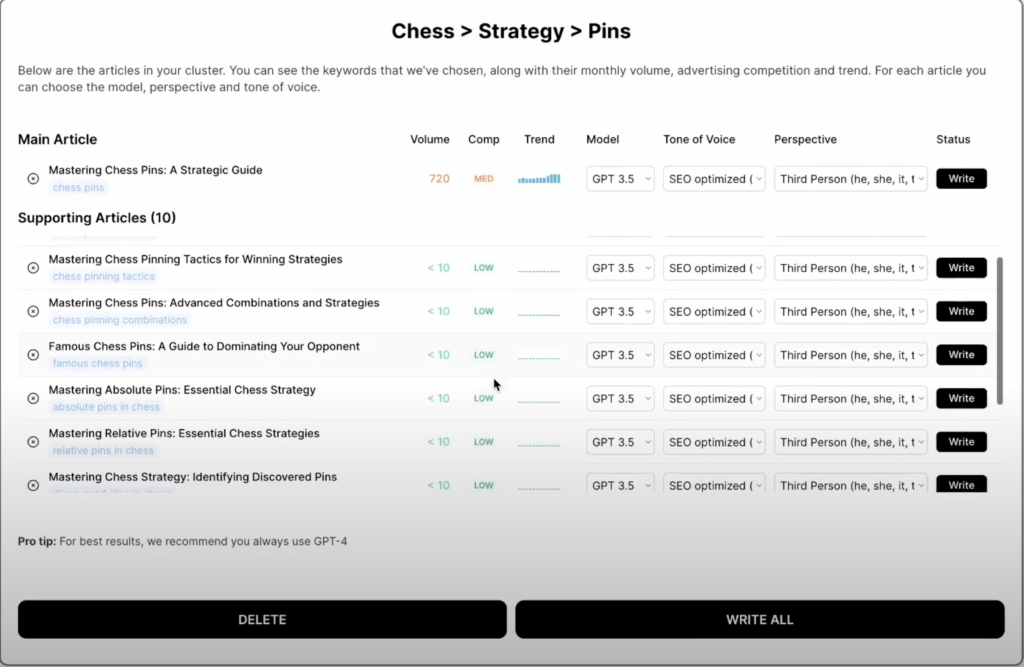
Task: Click the 'famous chess pins' keyword tag
Action: [97, 364]
